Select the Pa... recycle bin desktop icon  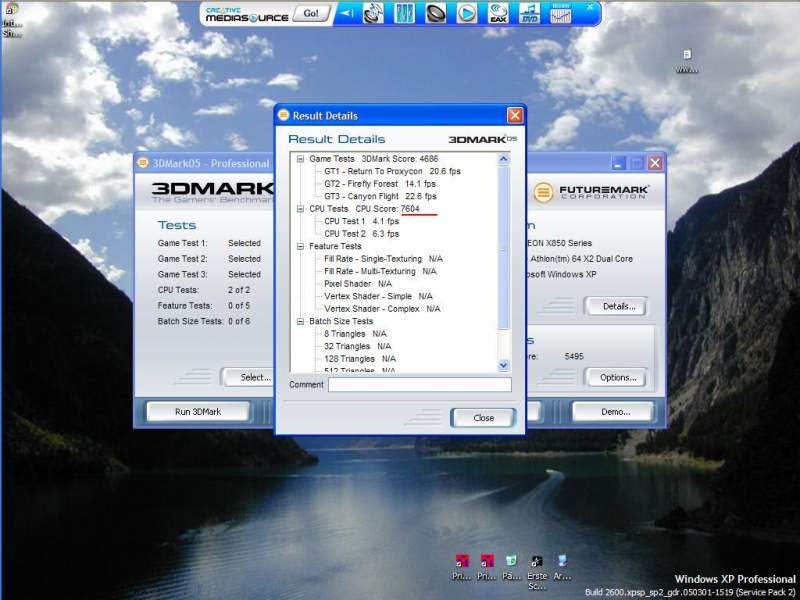[x=511, y=568]
